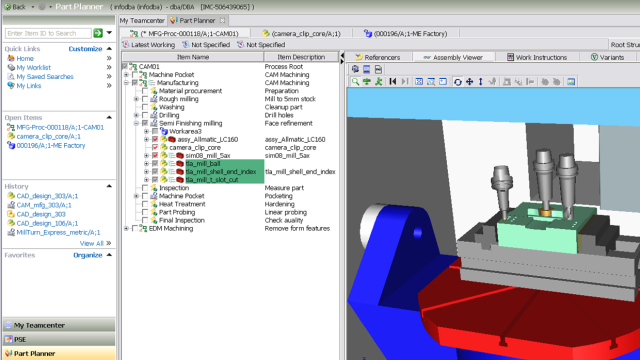Select the rotate view tool in viewer toolbar
This screenshot has height=360, width=640.
click(x=458, y=82)
